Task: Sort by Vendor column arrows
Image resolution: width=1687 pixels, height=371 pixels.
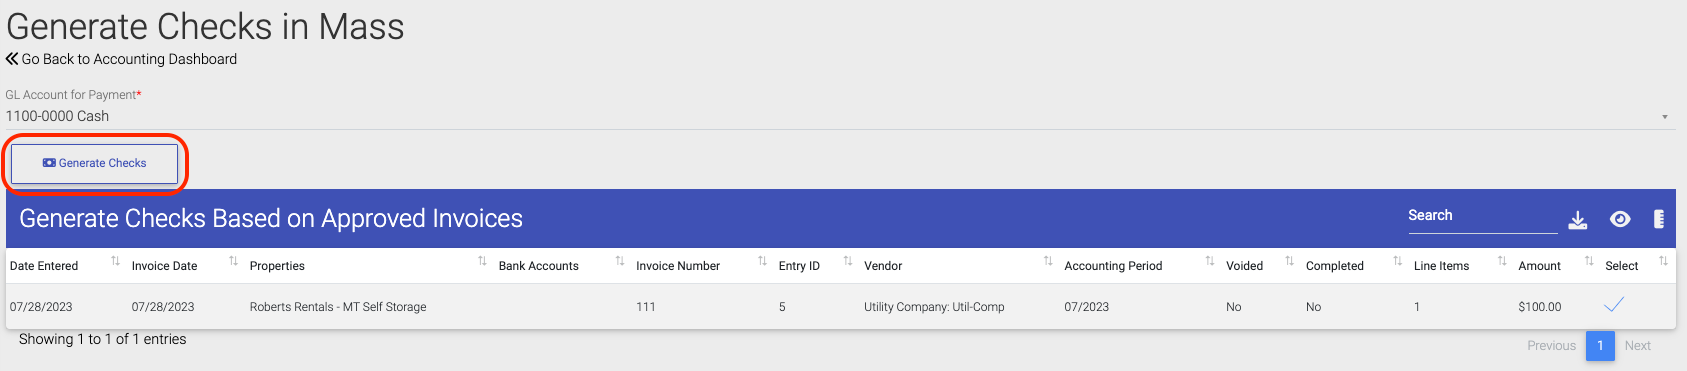Action: (x=1048, y=261)
